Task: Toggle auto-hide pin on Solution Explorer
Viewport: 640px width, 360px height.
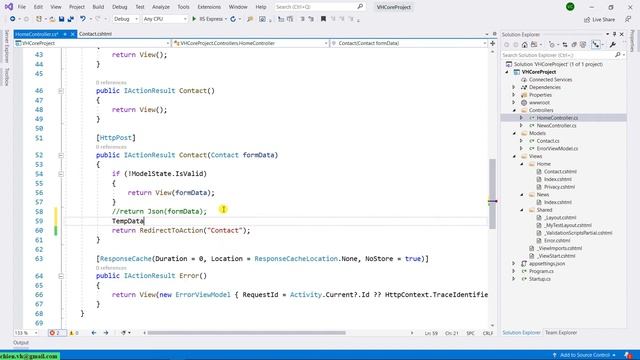Action: [x=615, y=34]
